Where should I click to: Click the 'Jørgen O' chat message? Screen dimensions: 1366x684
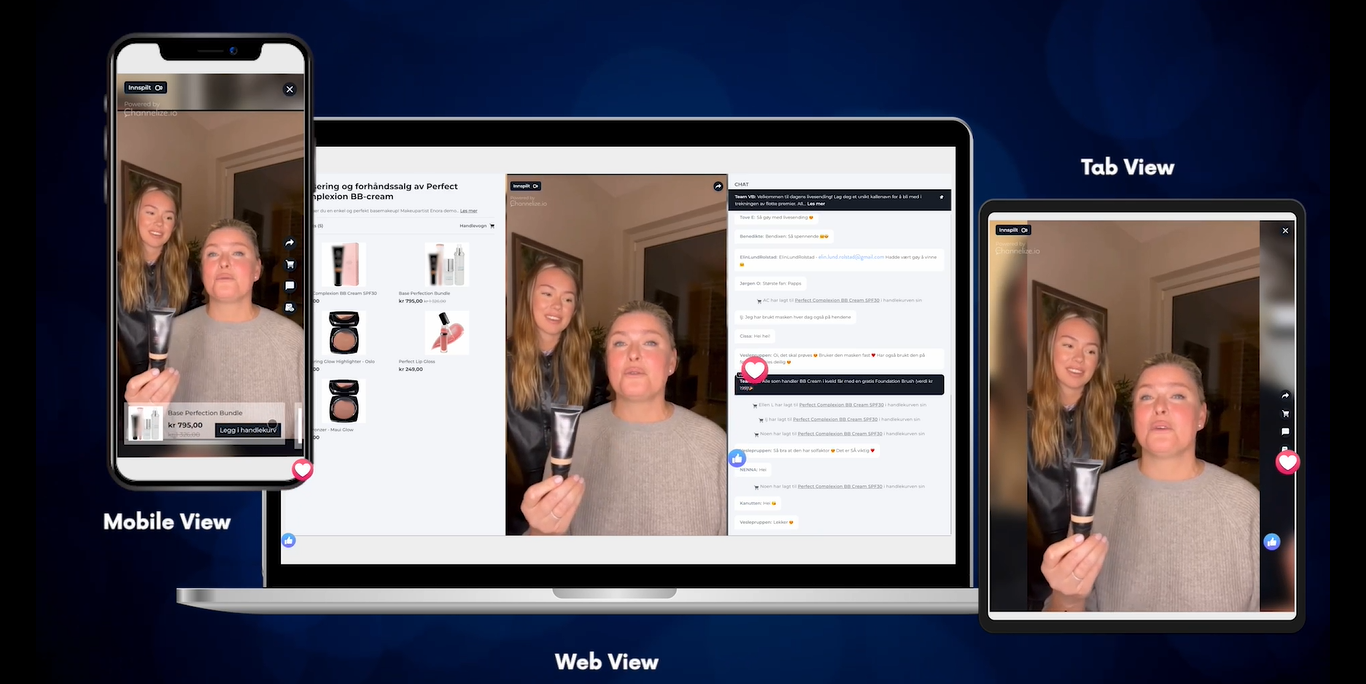(770, 283)
